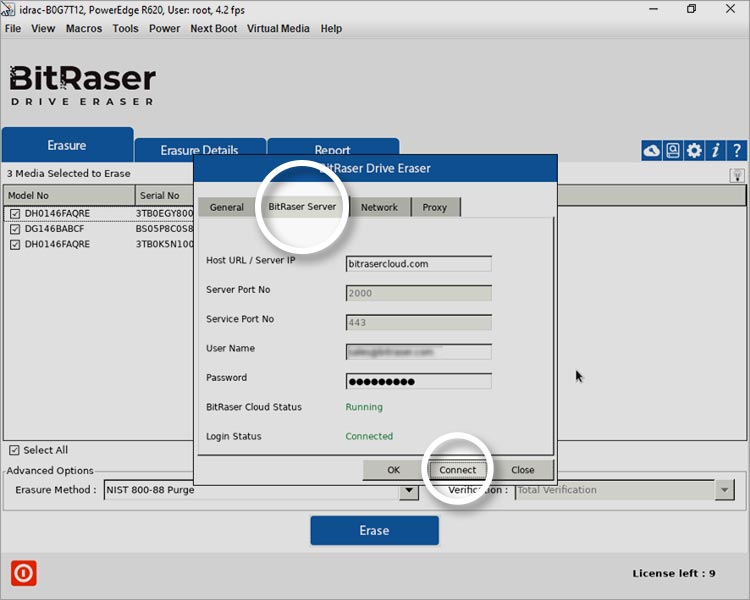
Task: Open the Total Verification combo box
Action: [x=625, y=490]
